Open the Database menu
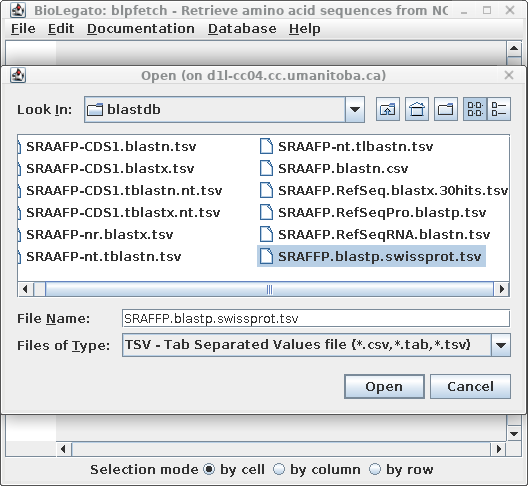This screenshot has height=486, width=528. (x=242, y=29)
